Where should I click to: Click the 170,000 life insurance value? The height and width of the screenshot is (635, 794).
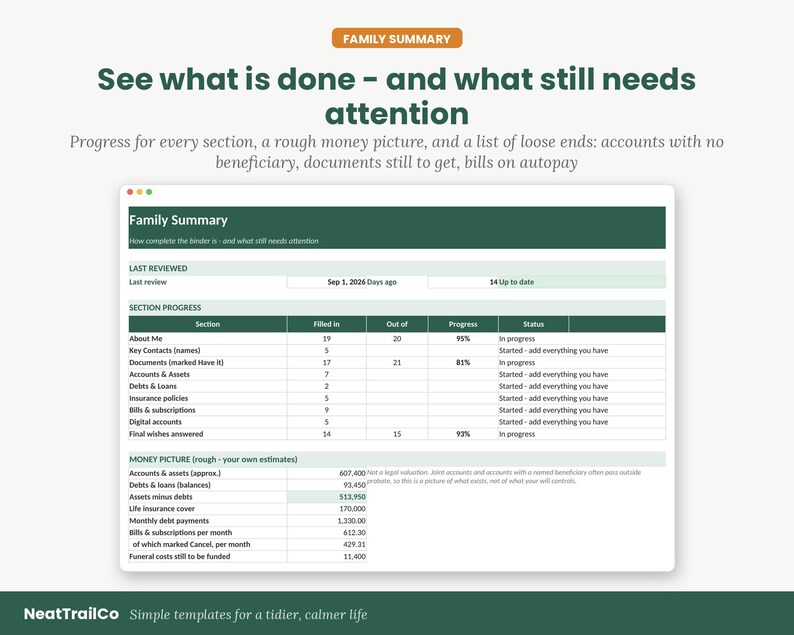pos(327,509)
